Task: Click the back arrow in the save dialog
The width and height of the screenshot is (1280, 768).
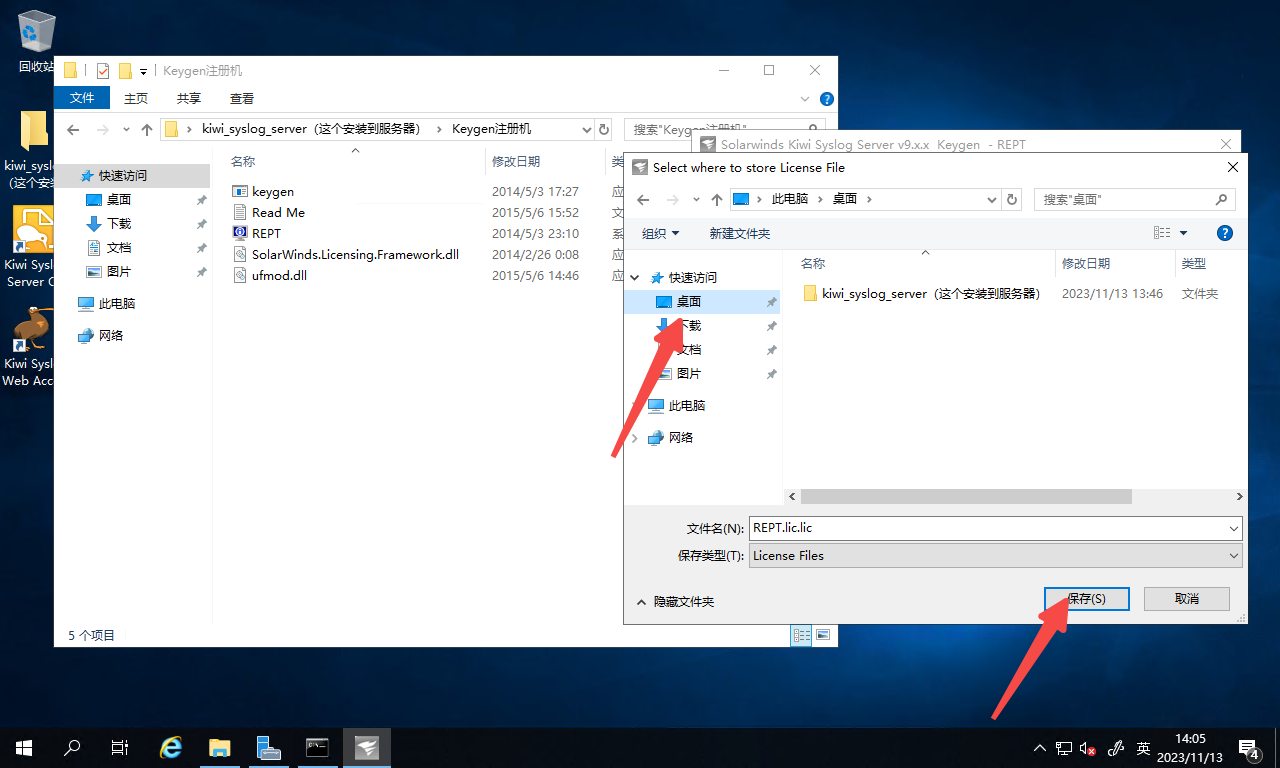Action: click(x=643, y=199)
